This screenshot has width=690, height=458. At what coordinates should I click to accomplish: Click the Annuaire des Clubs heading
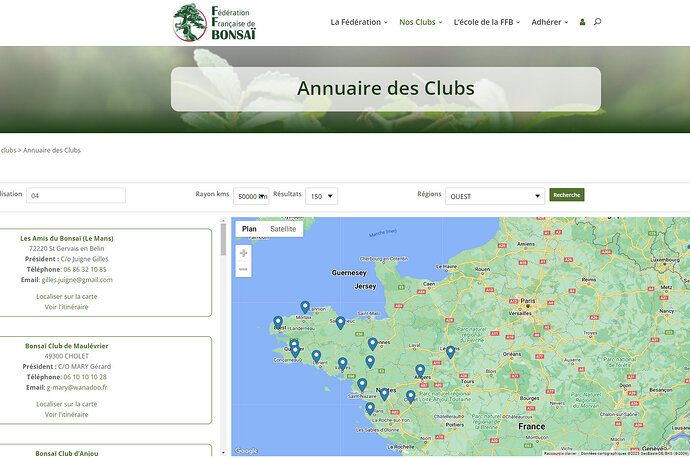386,88
